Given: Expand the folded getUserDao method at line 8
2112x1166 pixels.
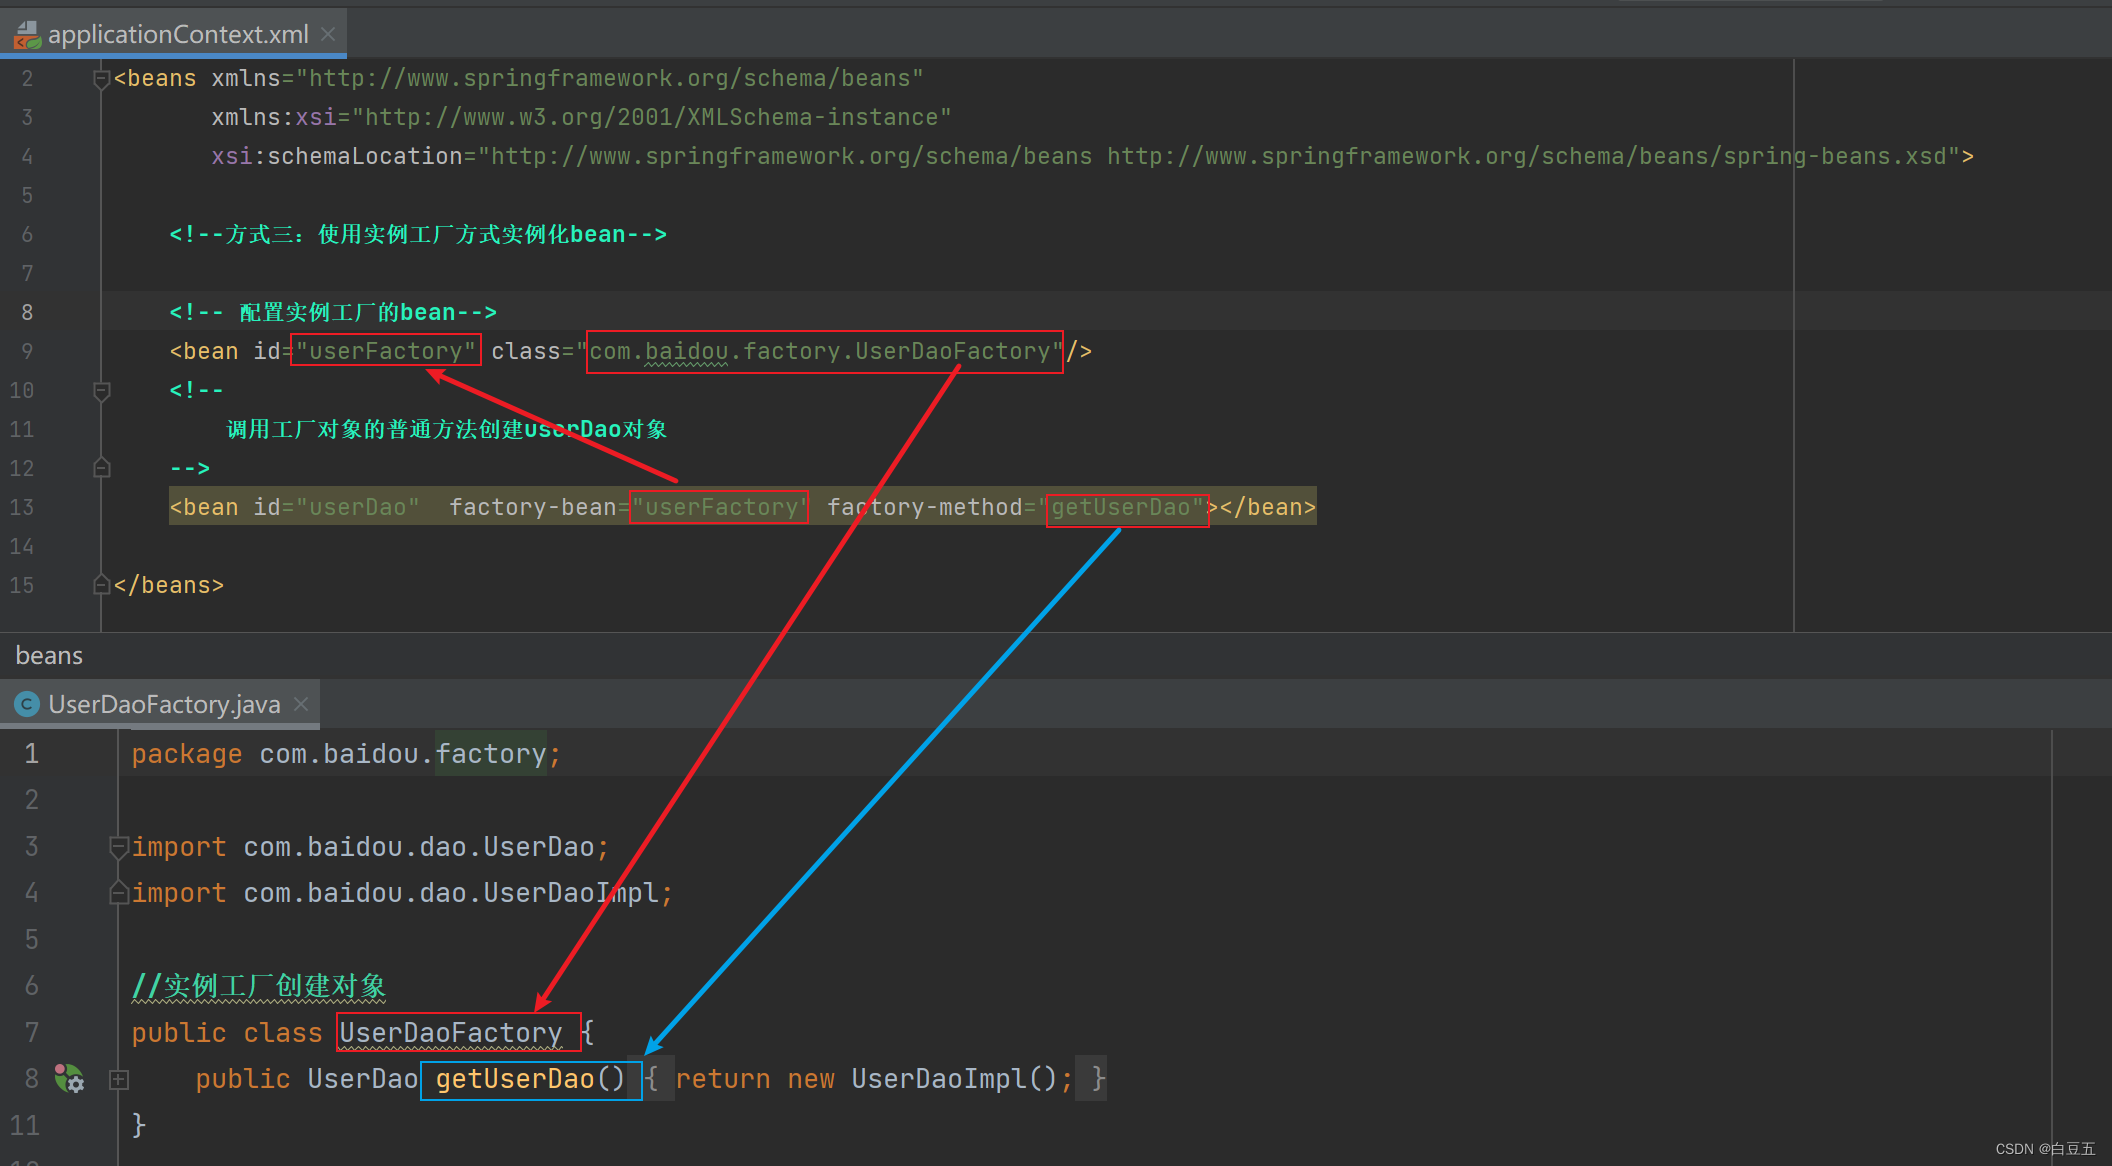Looking at the screenshot, I should pos(119,1079).
